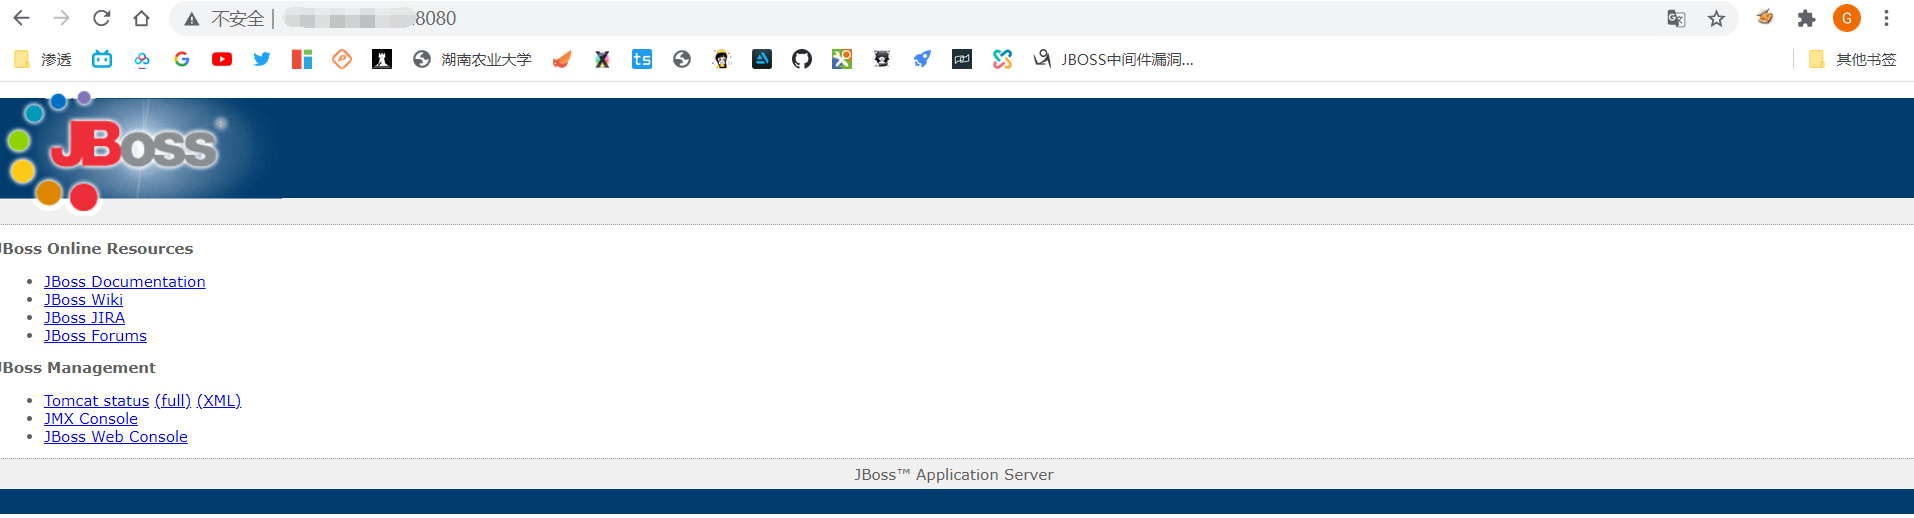Open the orange wing icon bookmark

tap(562, 59)
